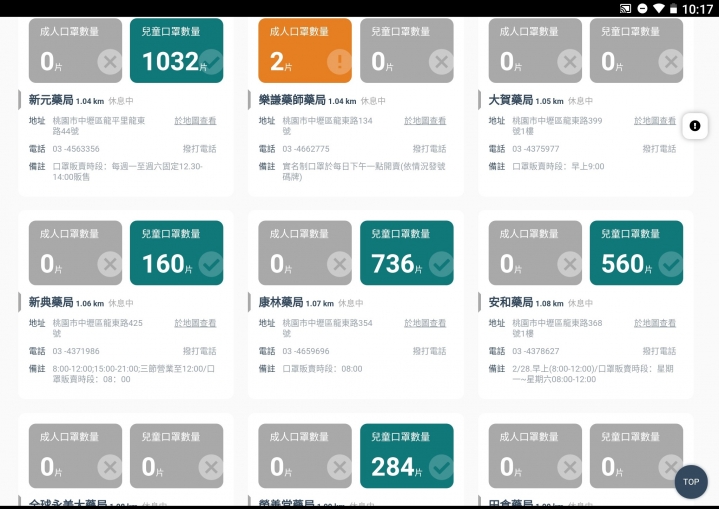Tap 大賀藥局 note 早上9:00

tap(558, 166)
